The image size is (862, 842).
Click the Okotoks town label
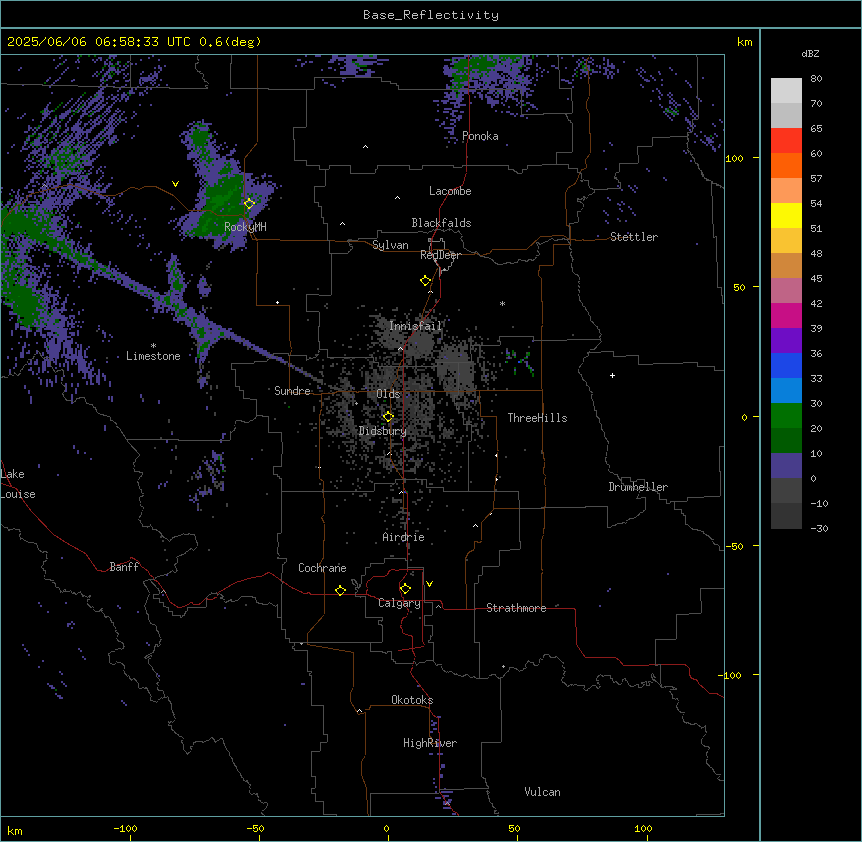click(x=412, y=700)
